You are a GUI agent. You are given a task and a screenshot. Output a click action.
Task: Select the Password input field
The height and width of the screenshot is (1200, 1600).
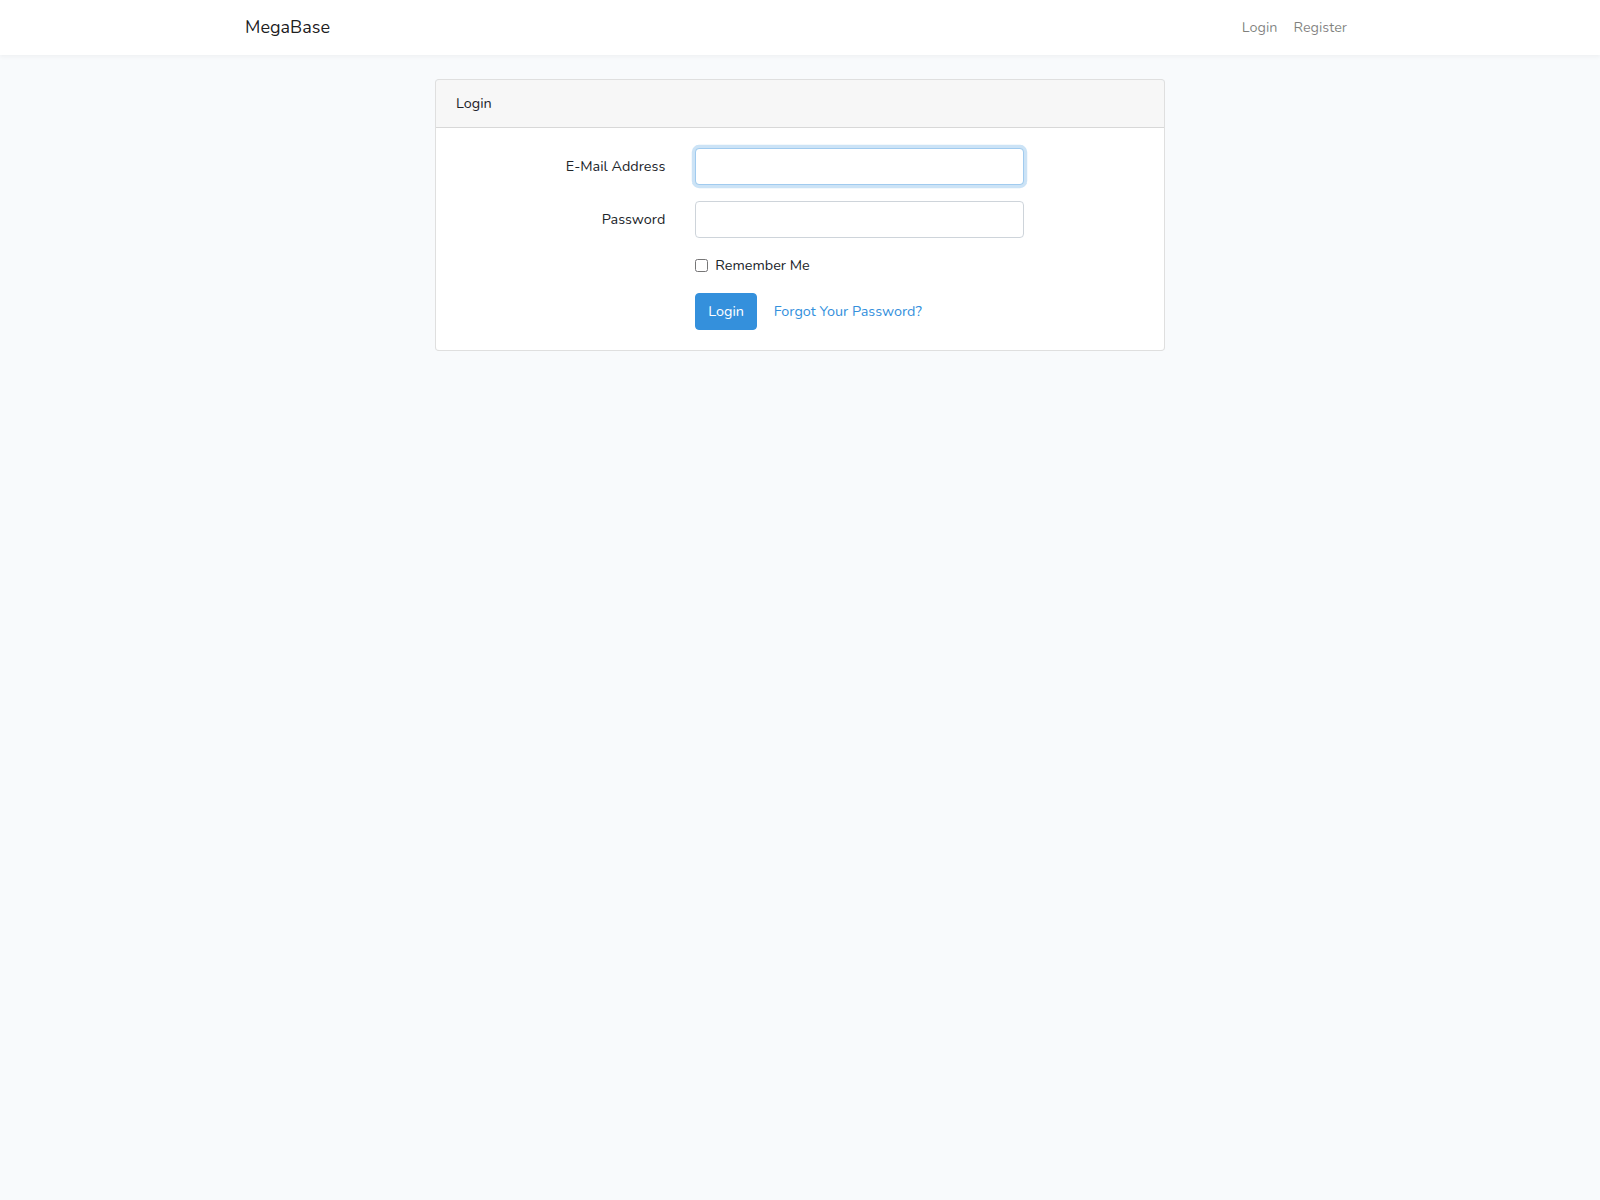pos(859,219)
